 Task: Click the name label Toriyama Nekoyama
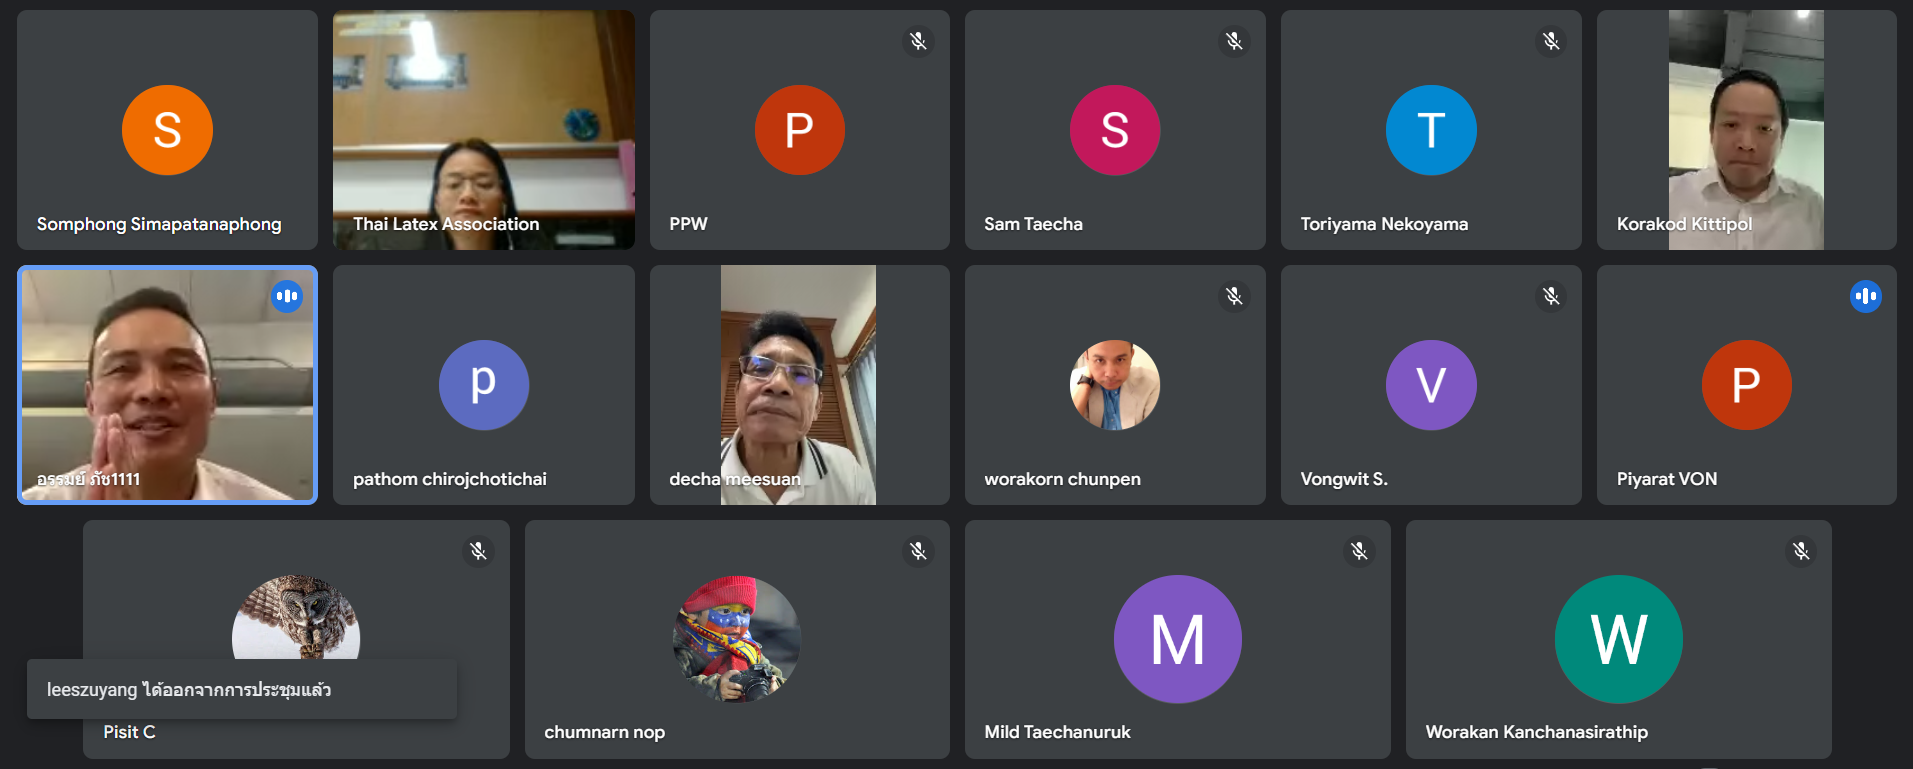click(x=1384, y=224)
